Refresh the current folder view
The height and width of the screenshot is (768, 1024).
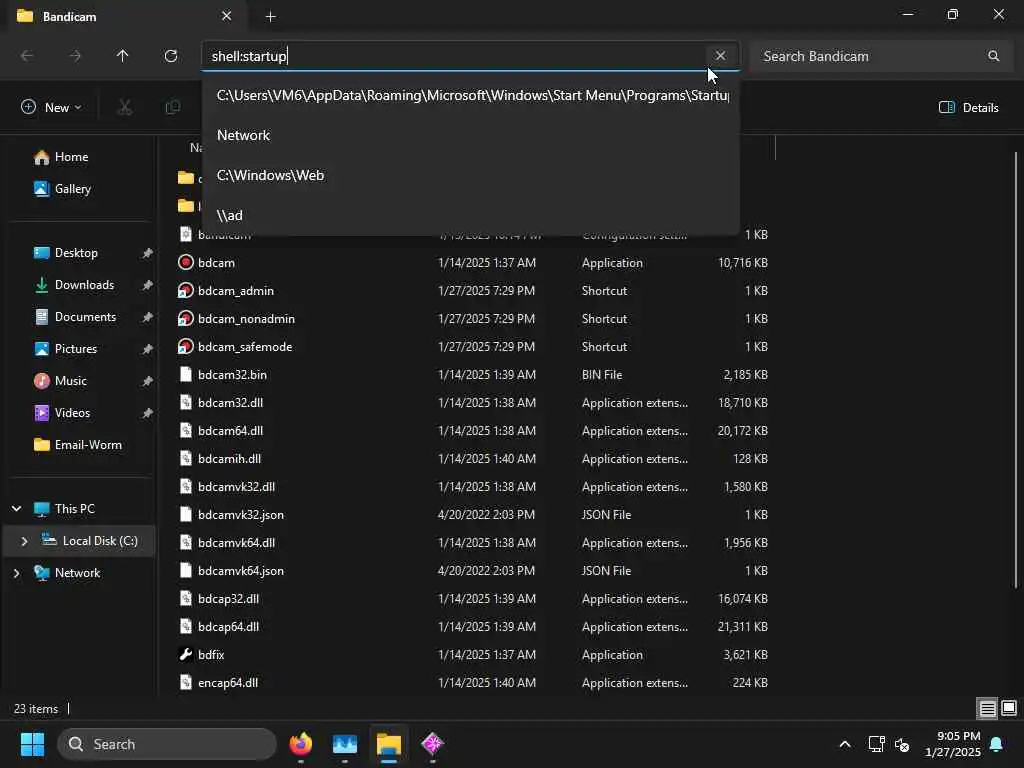(x=171, y=56)
